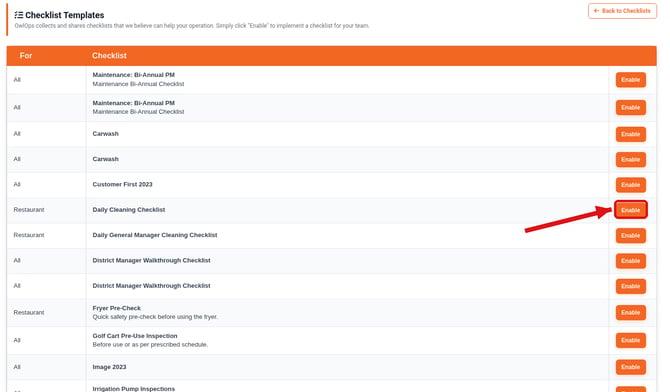
Task: Click 'Restaurant' in the Fryer Pre-Check row
Action: click(x=29, y=312)
